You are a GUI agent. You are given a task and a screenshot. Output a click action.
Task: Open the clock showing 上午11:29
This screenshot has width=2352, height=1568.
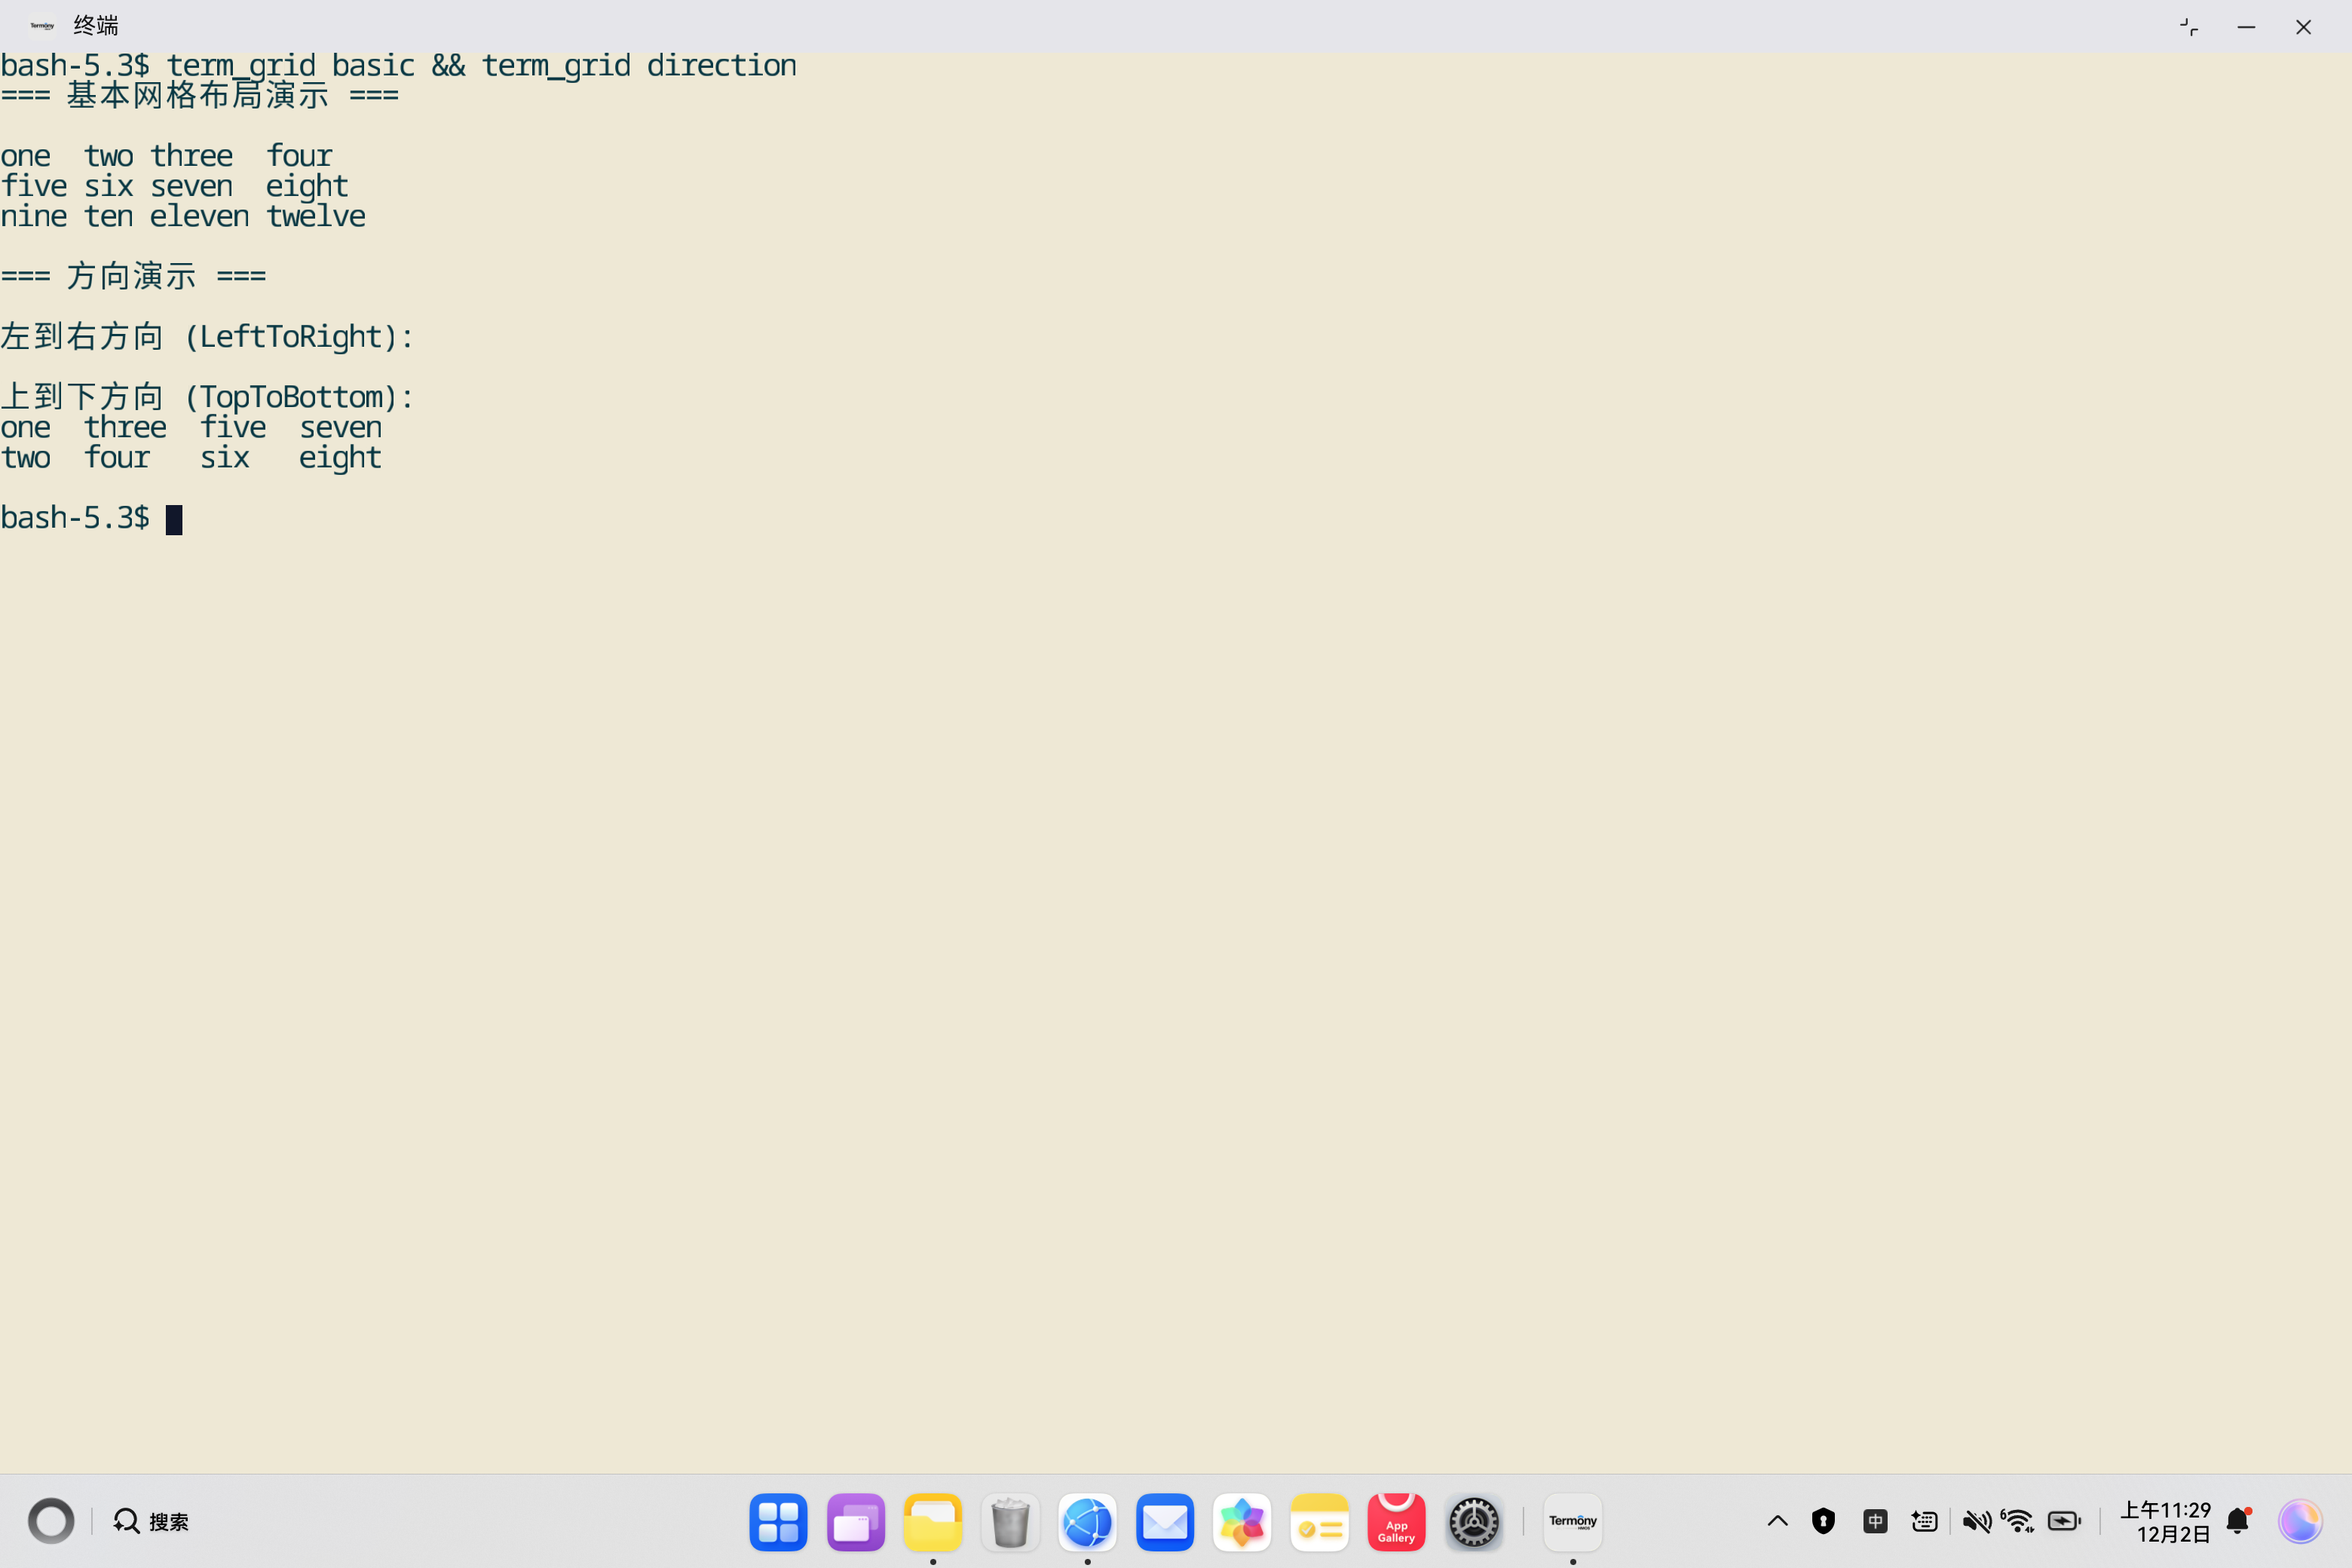tap(2165, 1521)
